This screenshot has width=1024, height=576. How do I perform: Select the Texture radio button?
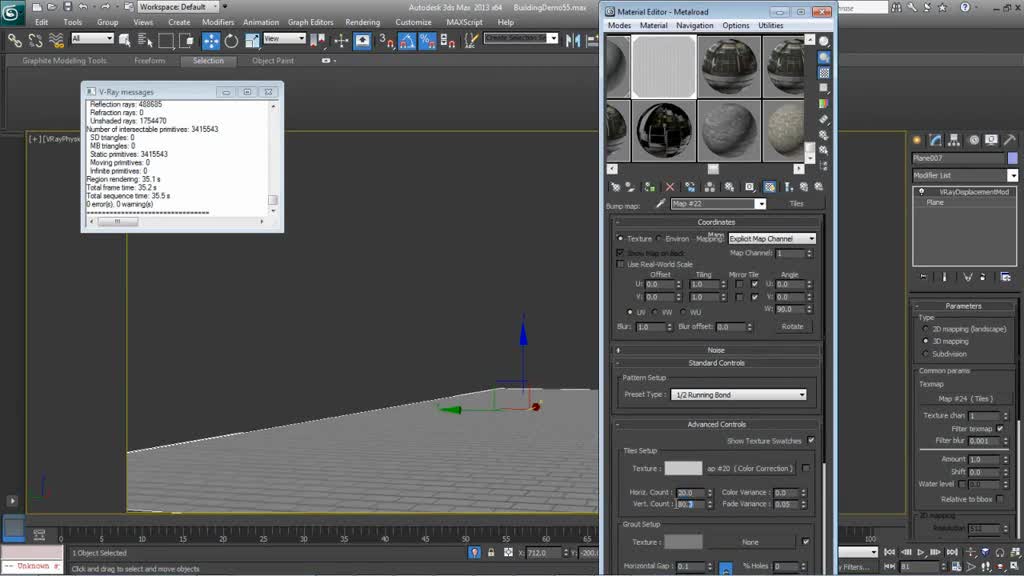(x=620, y=238)
